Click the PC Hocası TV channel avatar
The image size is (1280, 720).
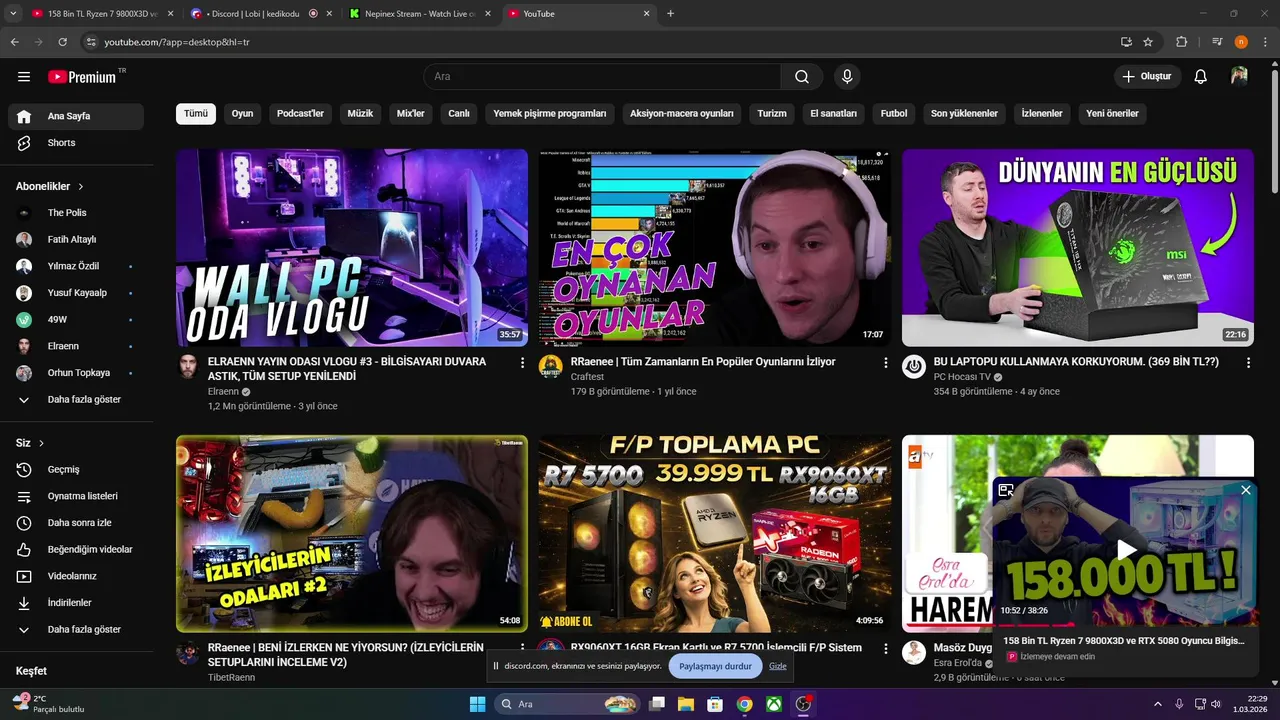click(x=914, y=366)
